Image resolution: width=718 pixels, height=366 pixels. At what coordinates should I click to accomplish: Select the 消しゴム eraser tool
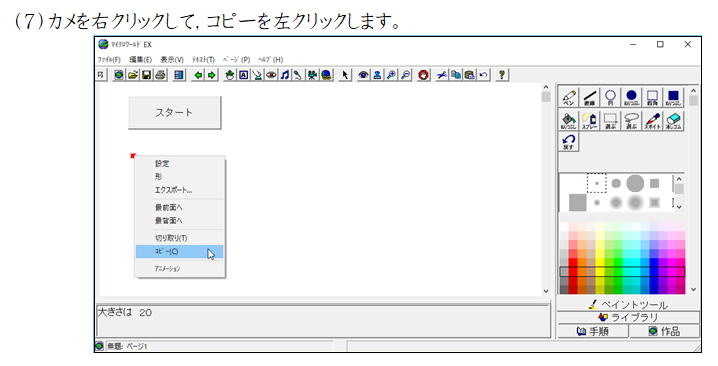point(673,121)
